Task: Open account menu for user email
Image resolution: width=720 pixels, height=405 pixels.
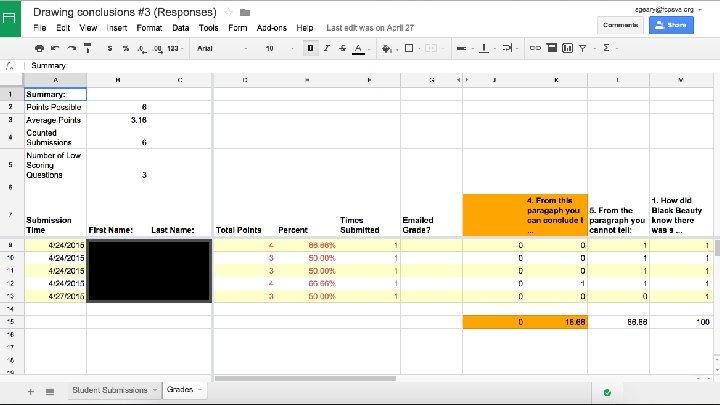Action: pyautogui.click(x=668, y=9)
